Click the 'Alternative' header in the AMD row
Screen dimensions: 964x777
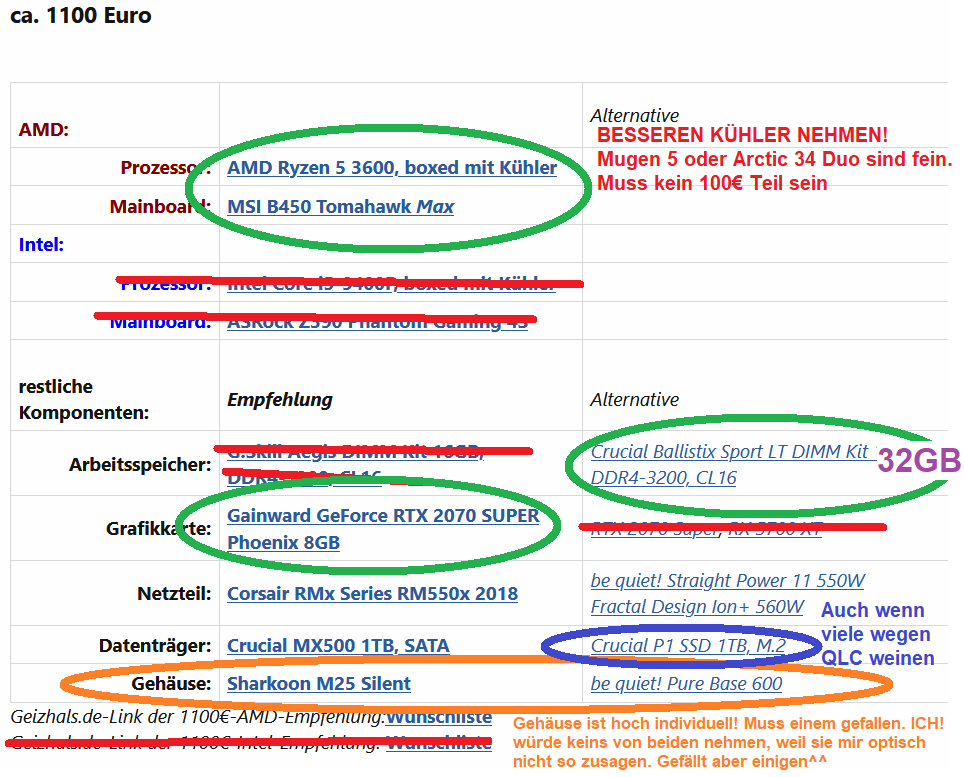[x=634, y=116]
